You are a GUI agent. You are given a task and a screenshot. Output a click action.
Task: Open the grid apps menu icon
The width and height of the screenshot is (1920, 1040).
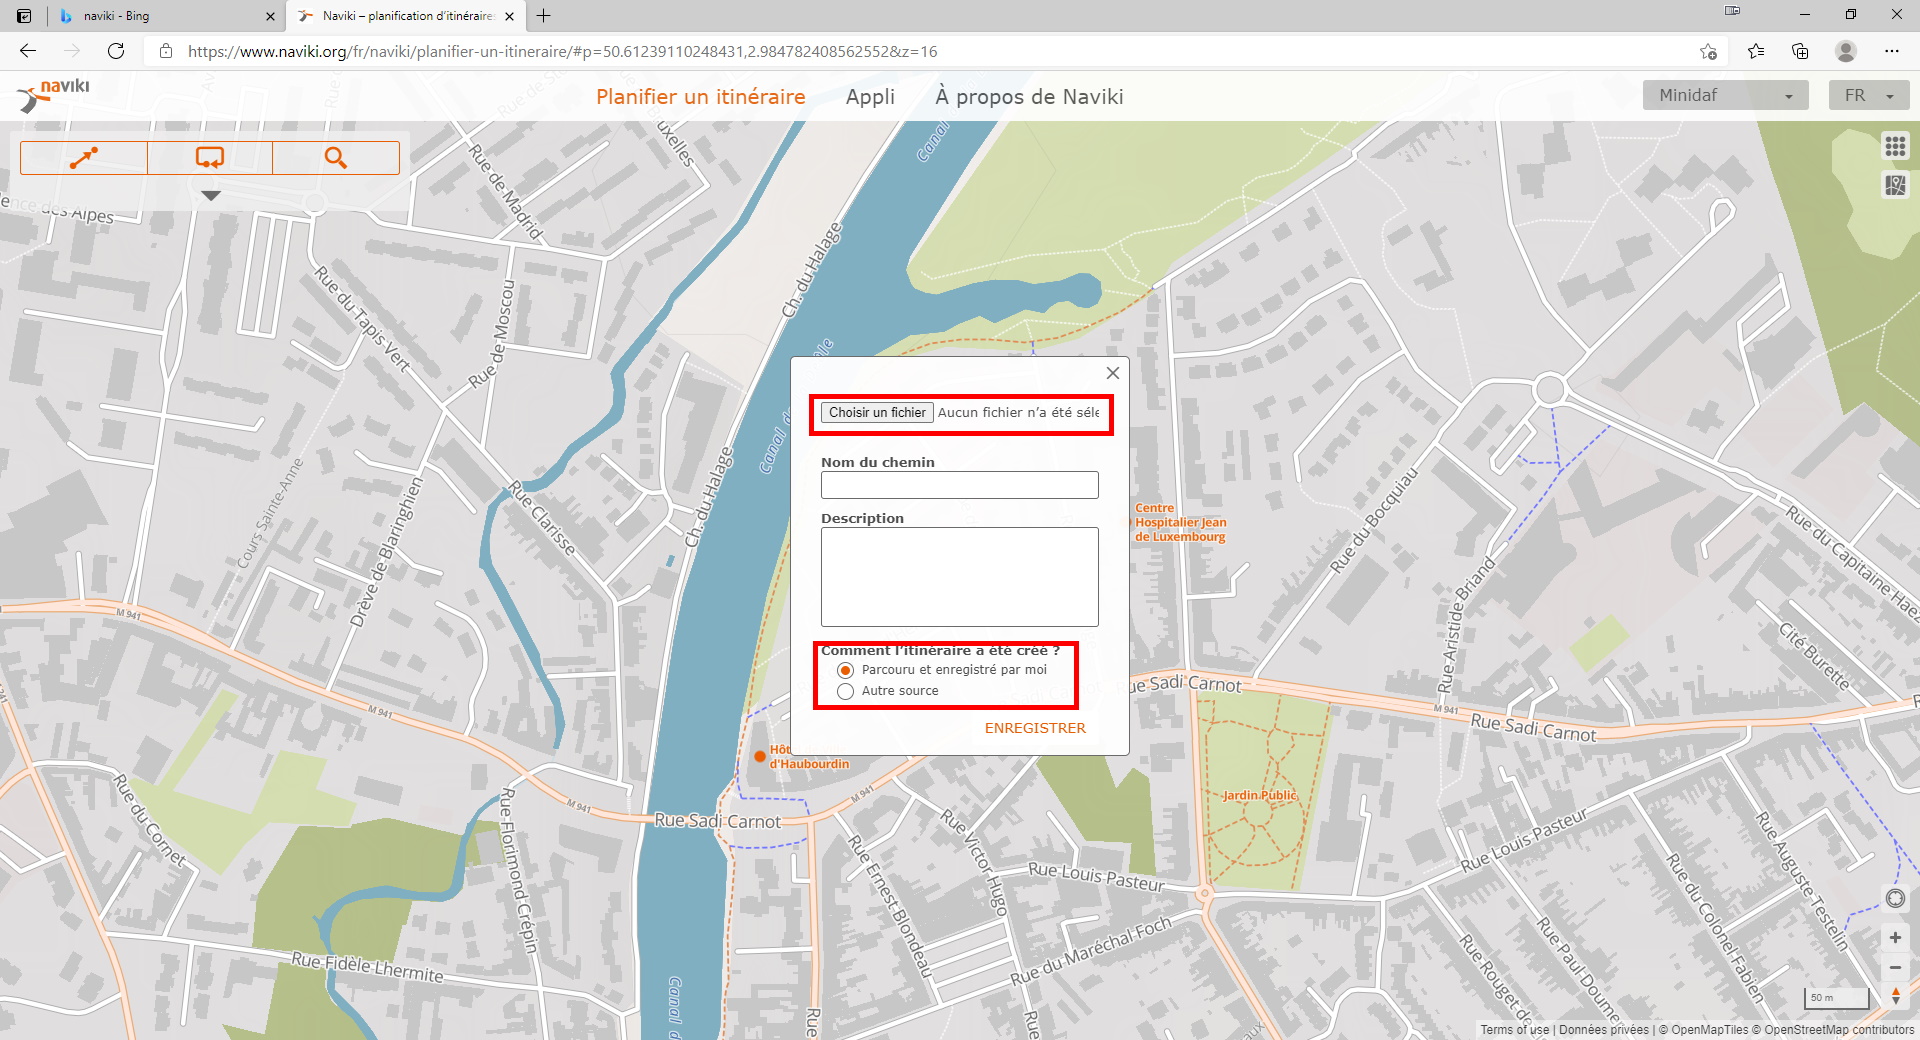(1895, 146)
